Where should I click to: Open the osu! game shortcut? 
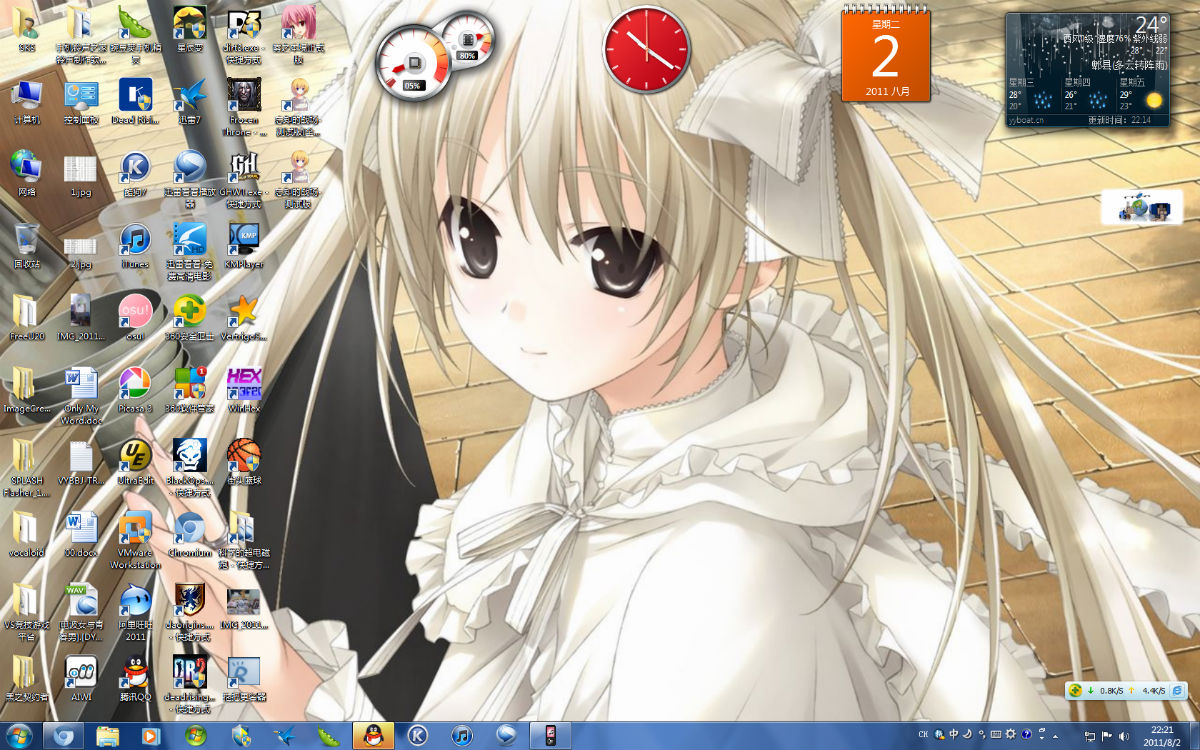coord(135,316)
